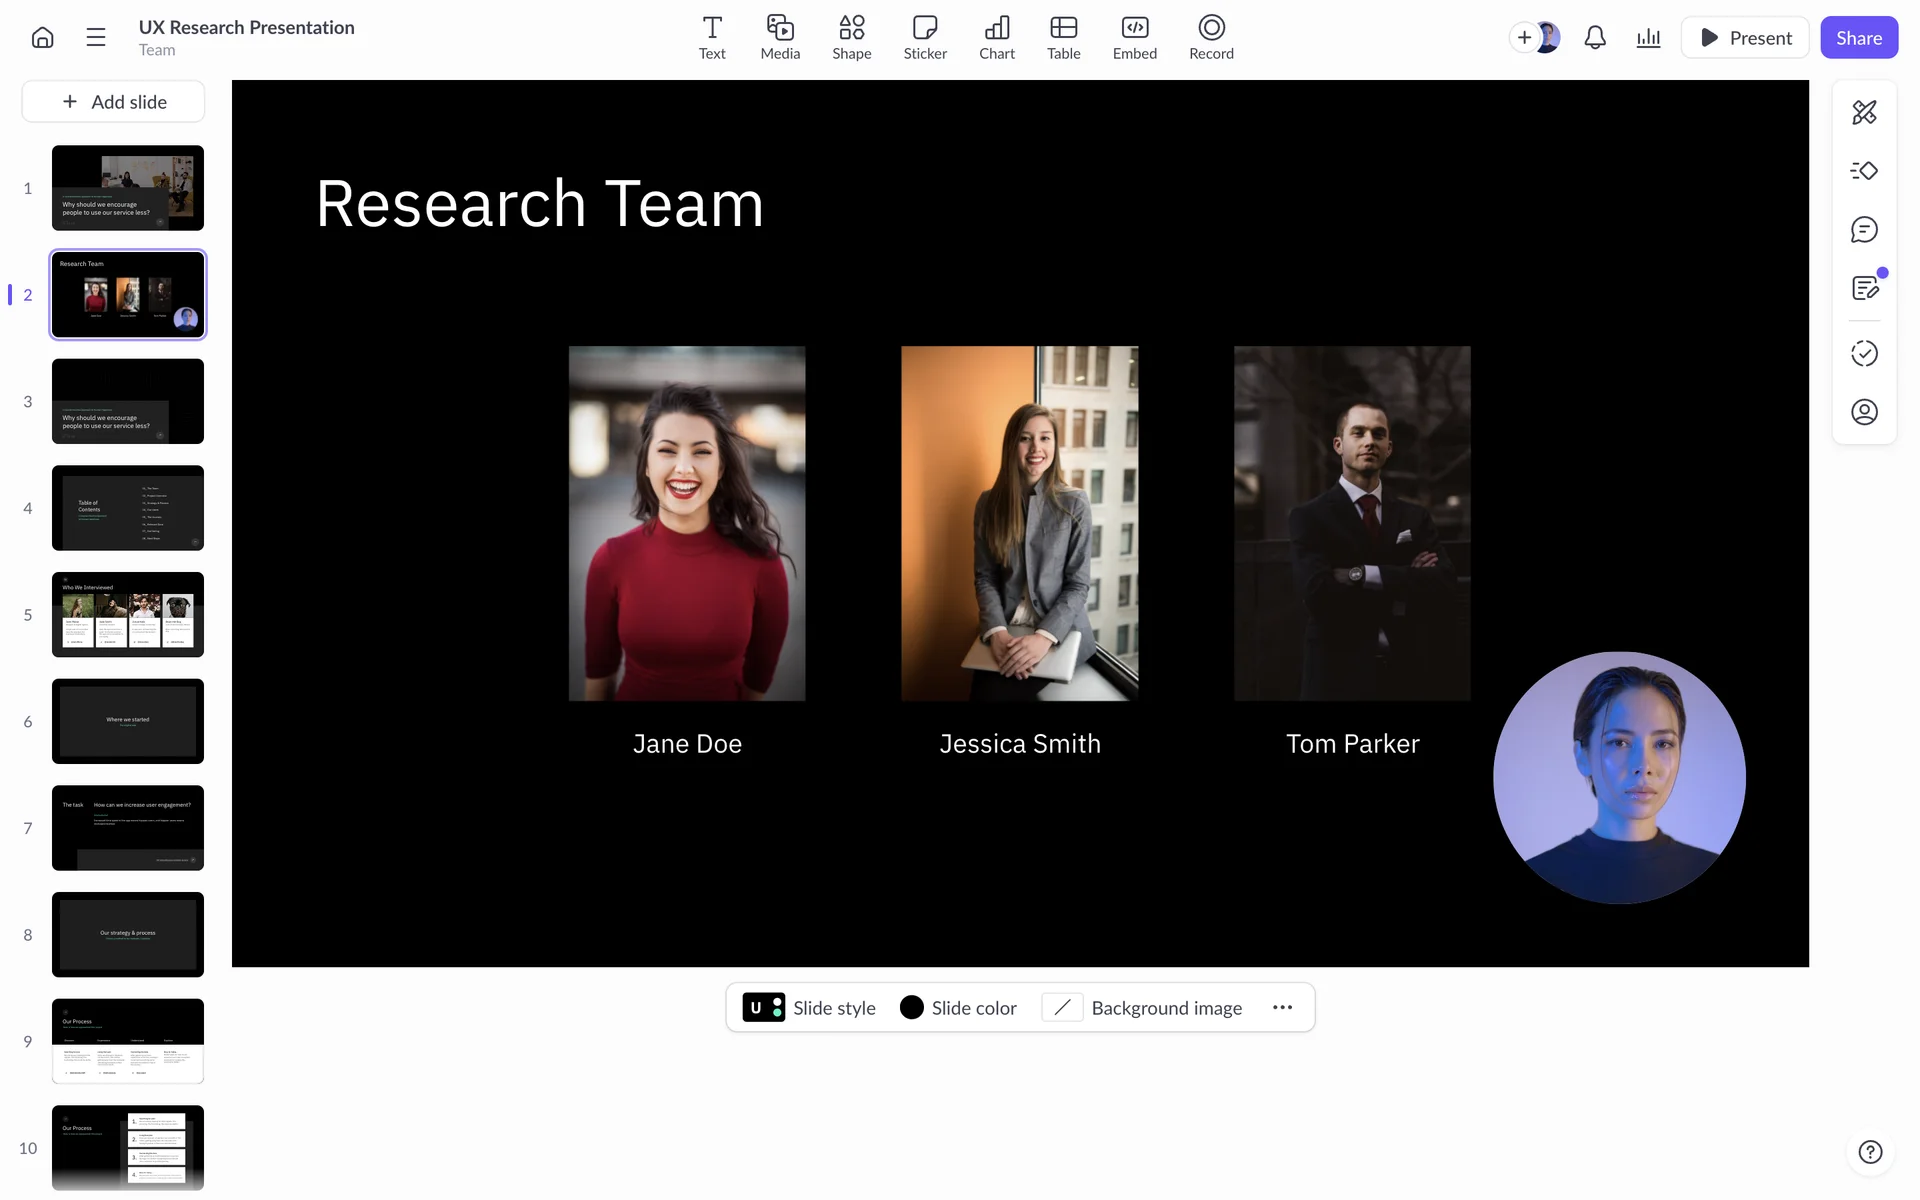The width and height of the screenshot is (1920, 1200).
Task: Open speaker notes panel icon
Action: [1864, 289]
